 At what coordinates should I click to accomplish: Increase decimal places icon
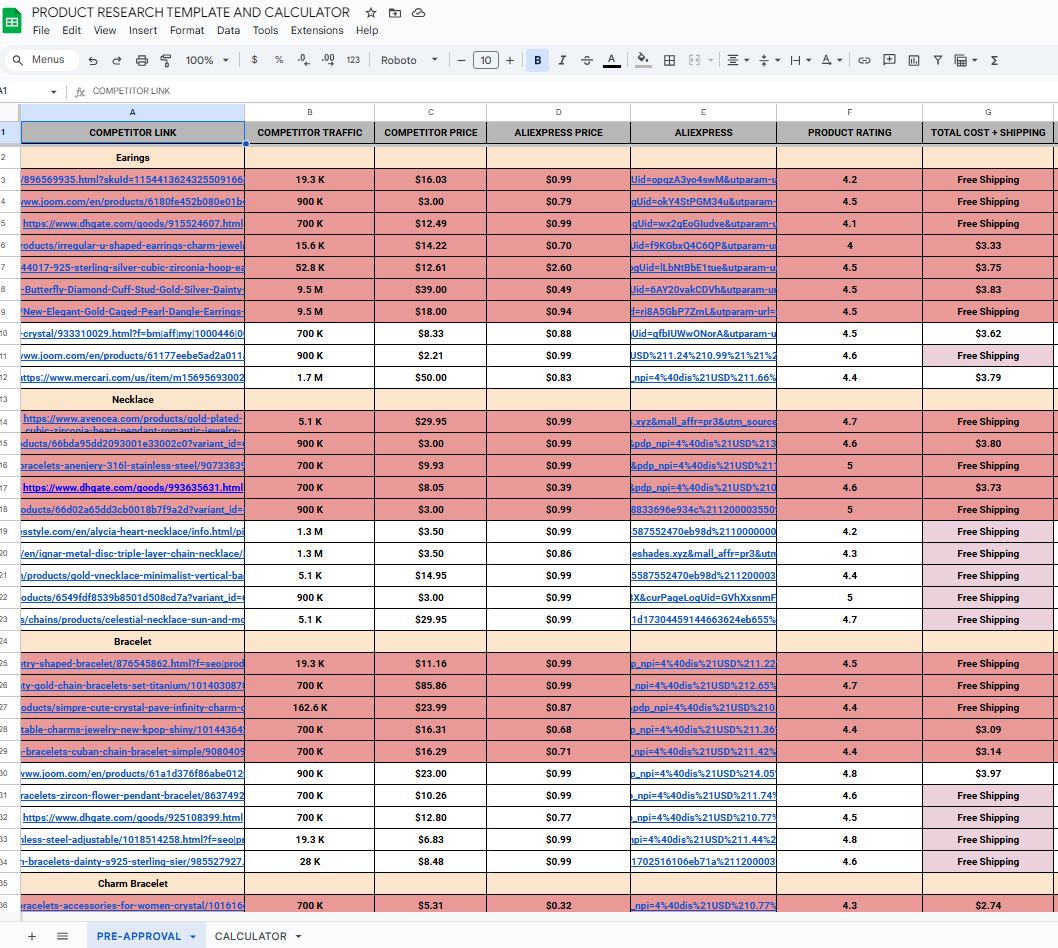point(328,60)
